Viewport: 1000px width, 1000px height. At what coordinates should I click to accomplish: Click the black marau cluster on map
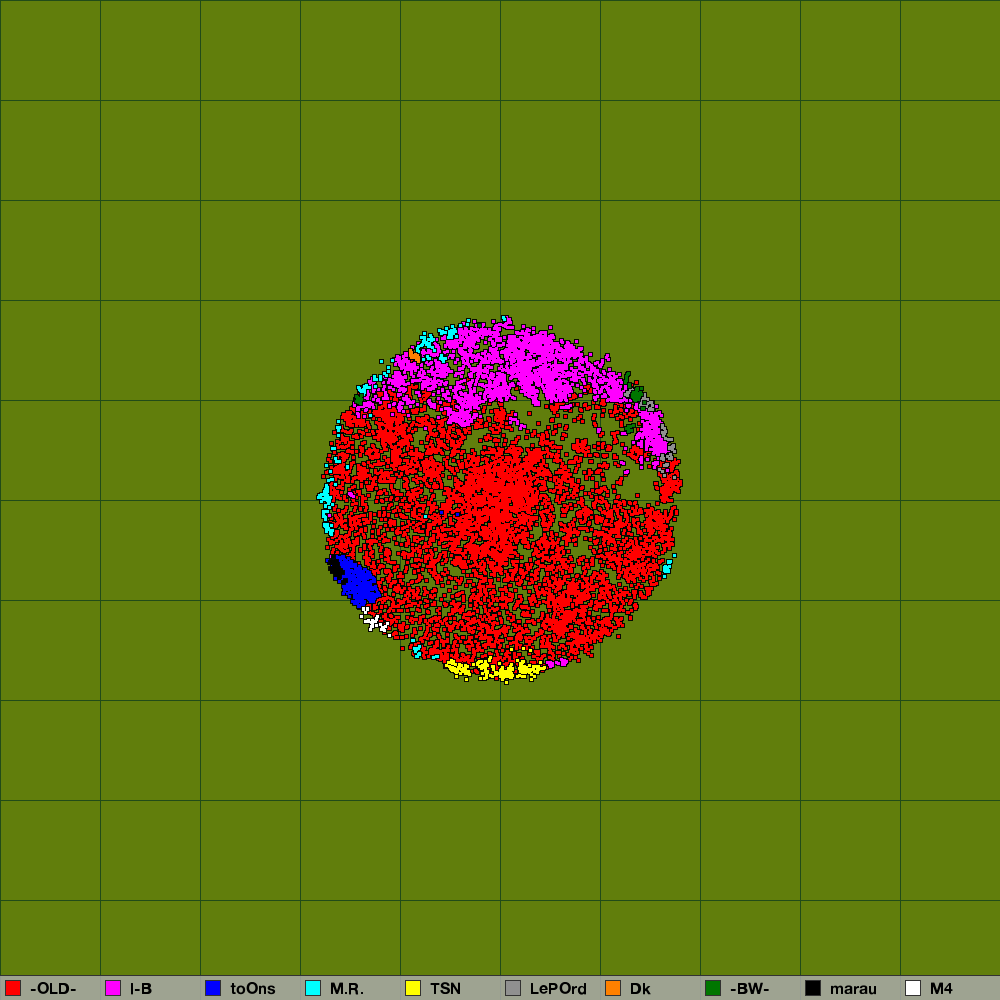pyautogui.click(x=335, y=567)
